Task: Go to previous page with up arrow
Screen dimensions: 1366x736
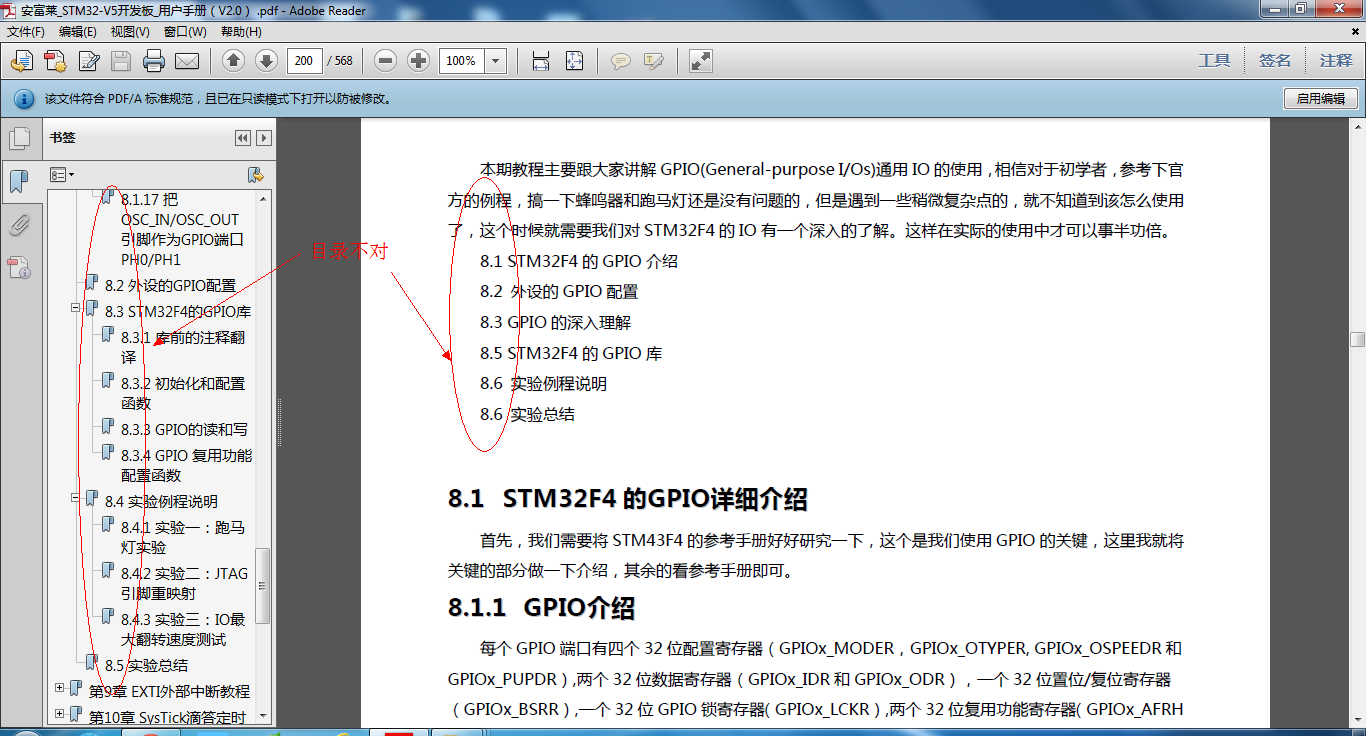Action: point(233,61)
